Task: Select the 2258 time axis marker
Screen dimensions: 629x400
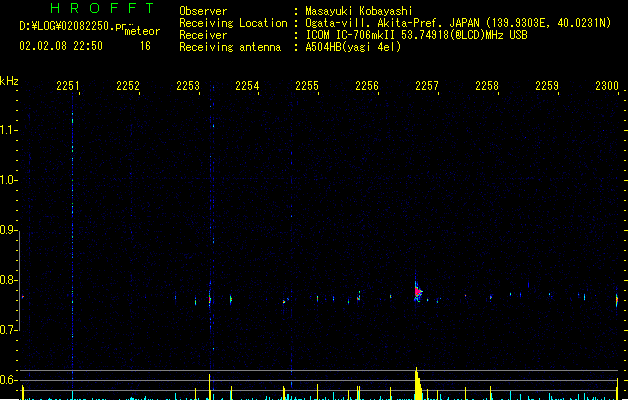Action: point(487,86)
